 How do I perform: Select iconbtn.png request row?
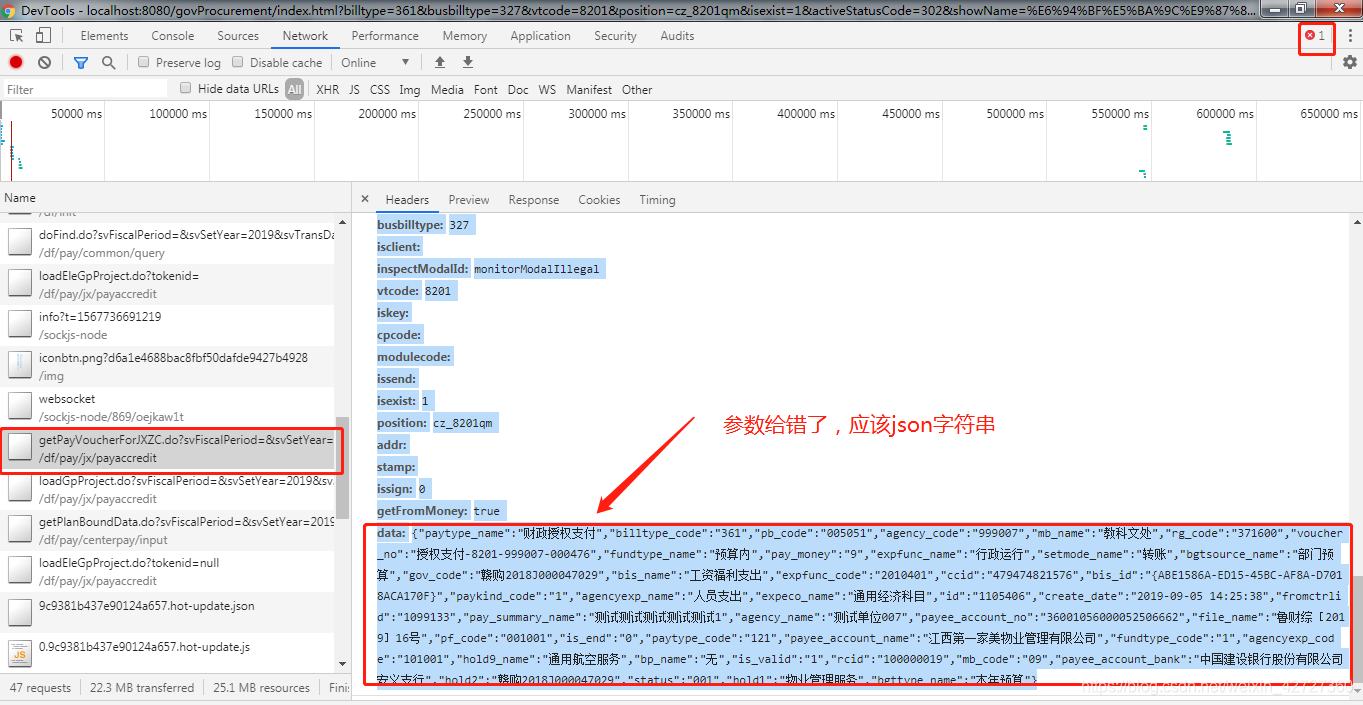[168, 366]
